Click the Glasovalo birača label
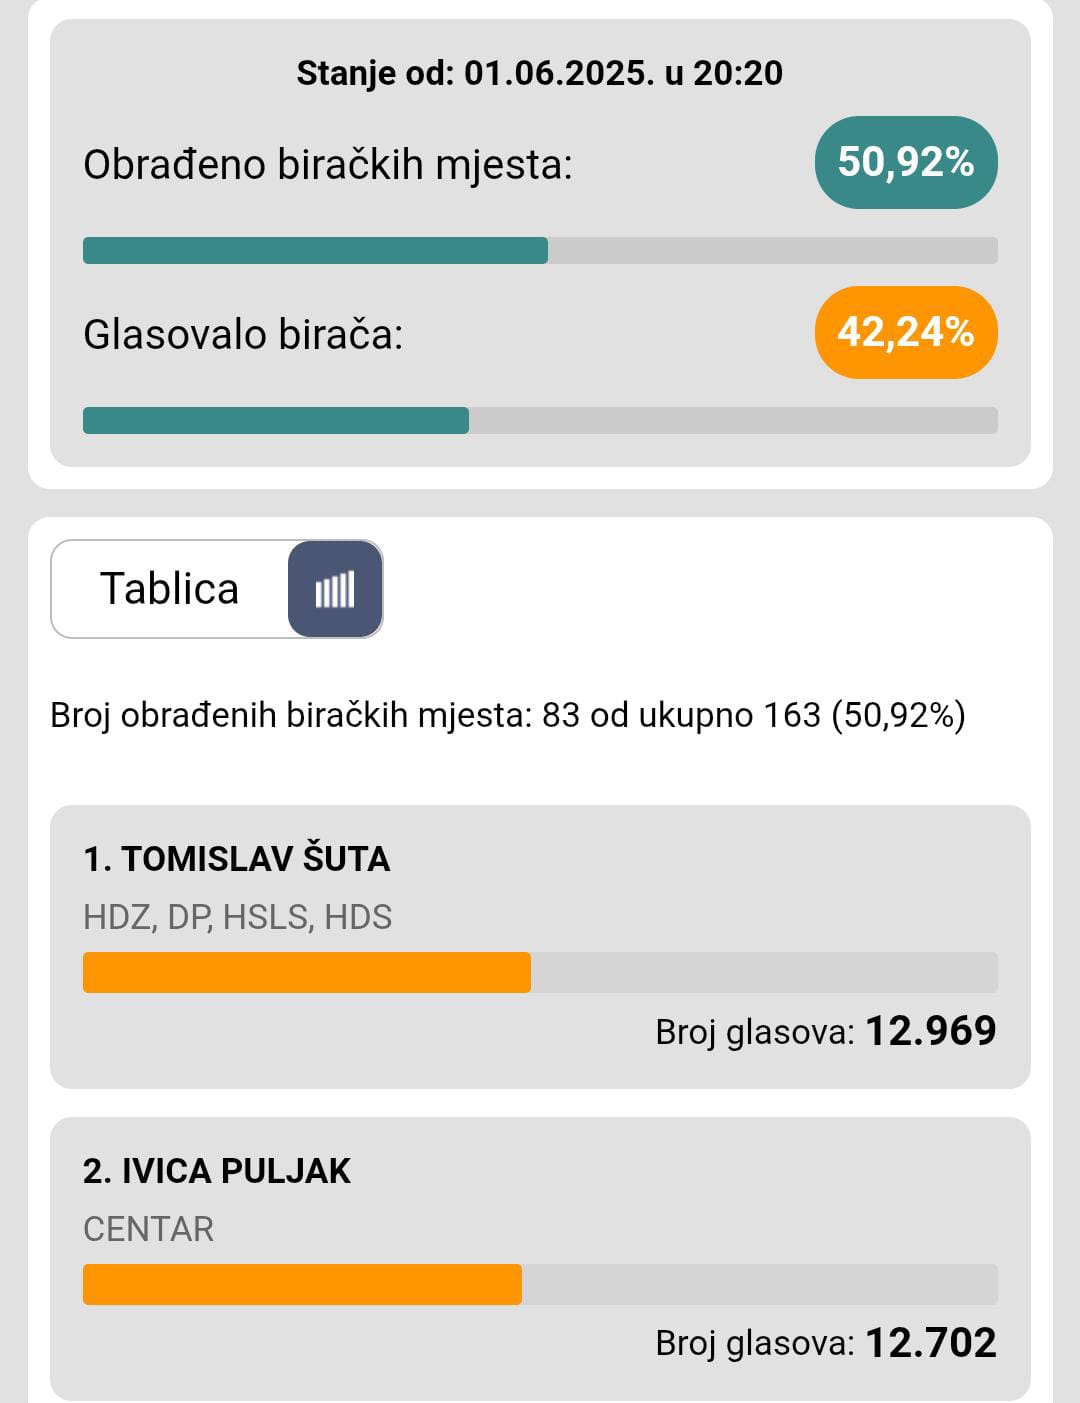The image size is (1080, 1403). (x=243, y=335)
